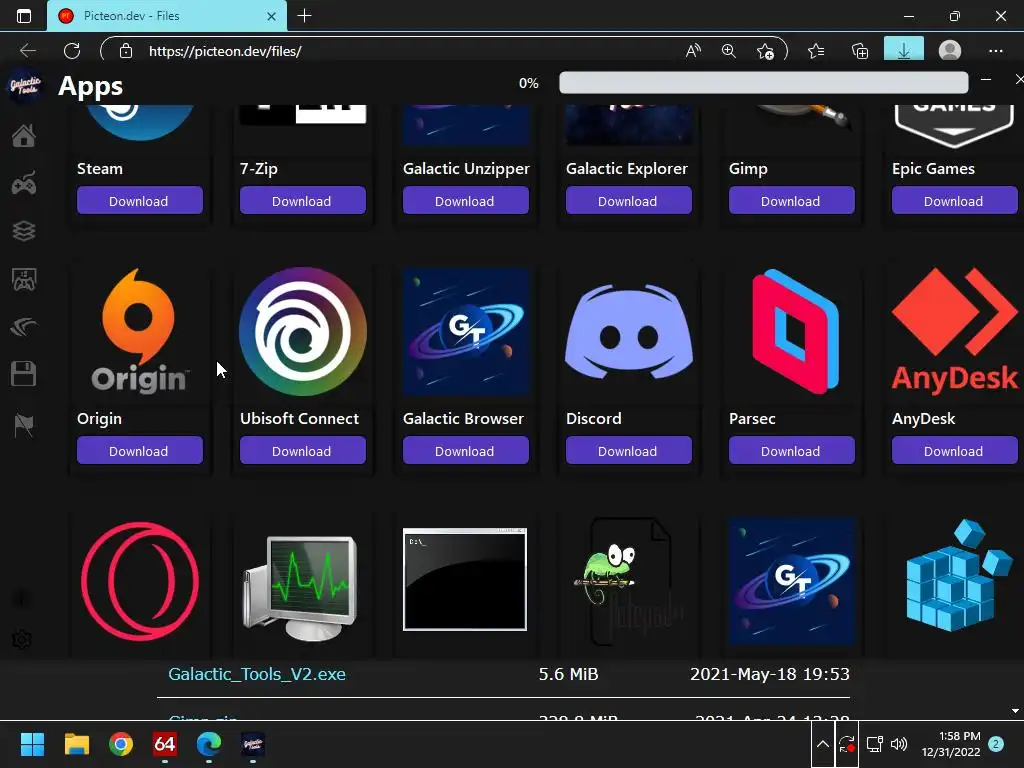The width and height of the screenshot is (1024, 768).
Task: Download Discord
Action: 628,451
